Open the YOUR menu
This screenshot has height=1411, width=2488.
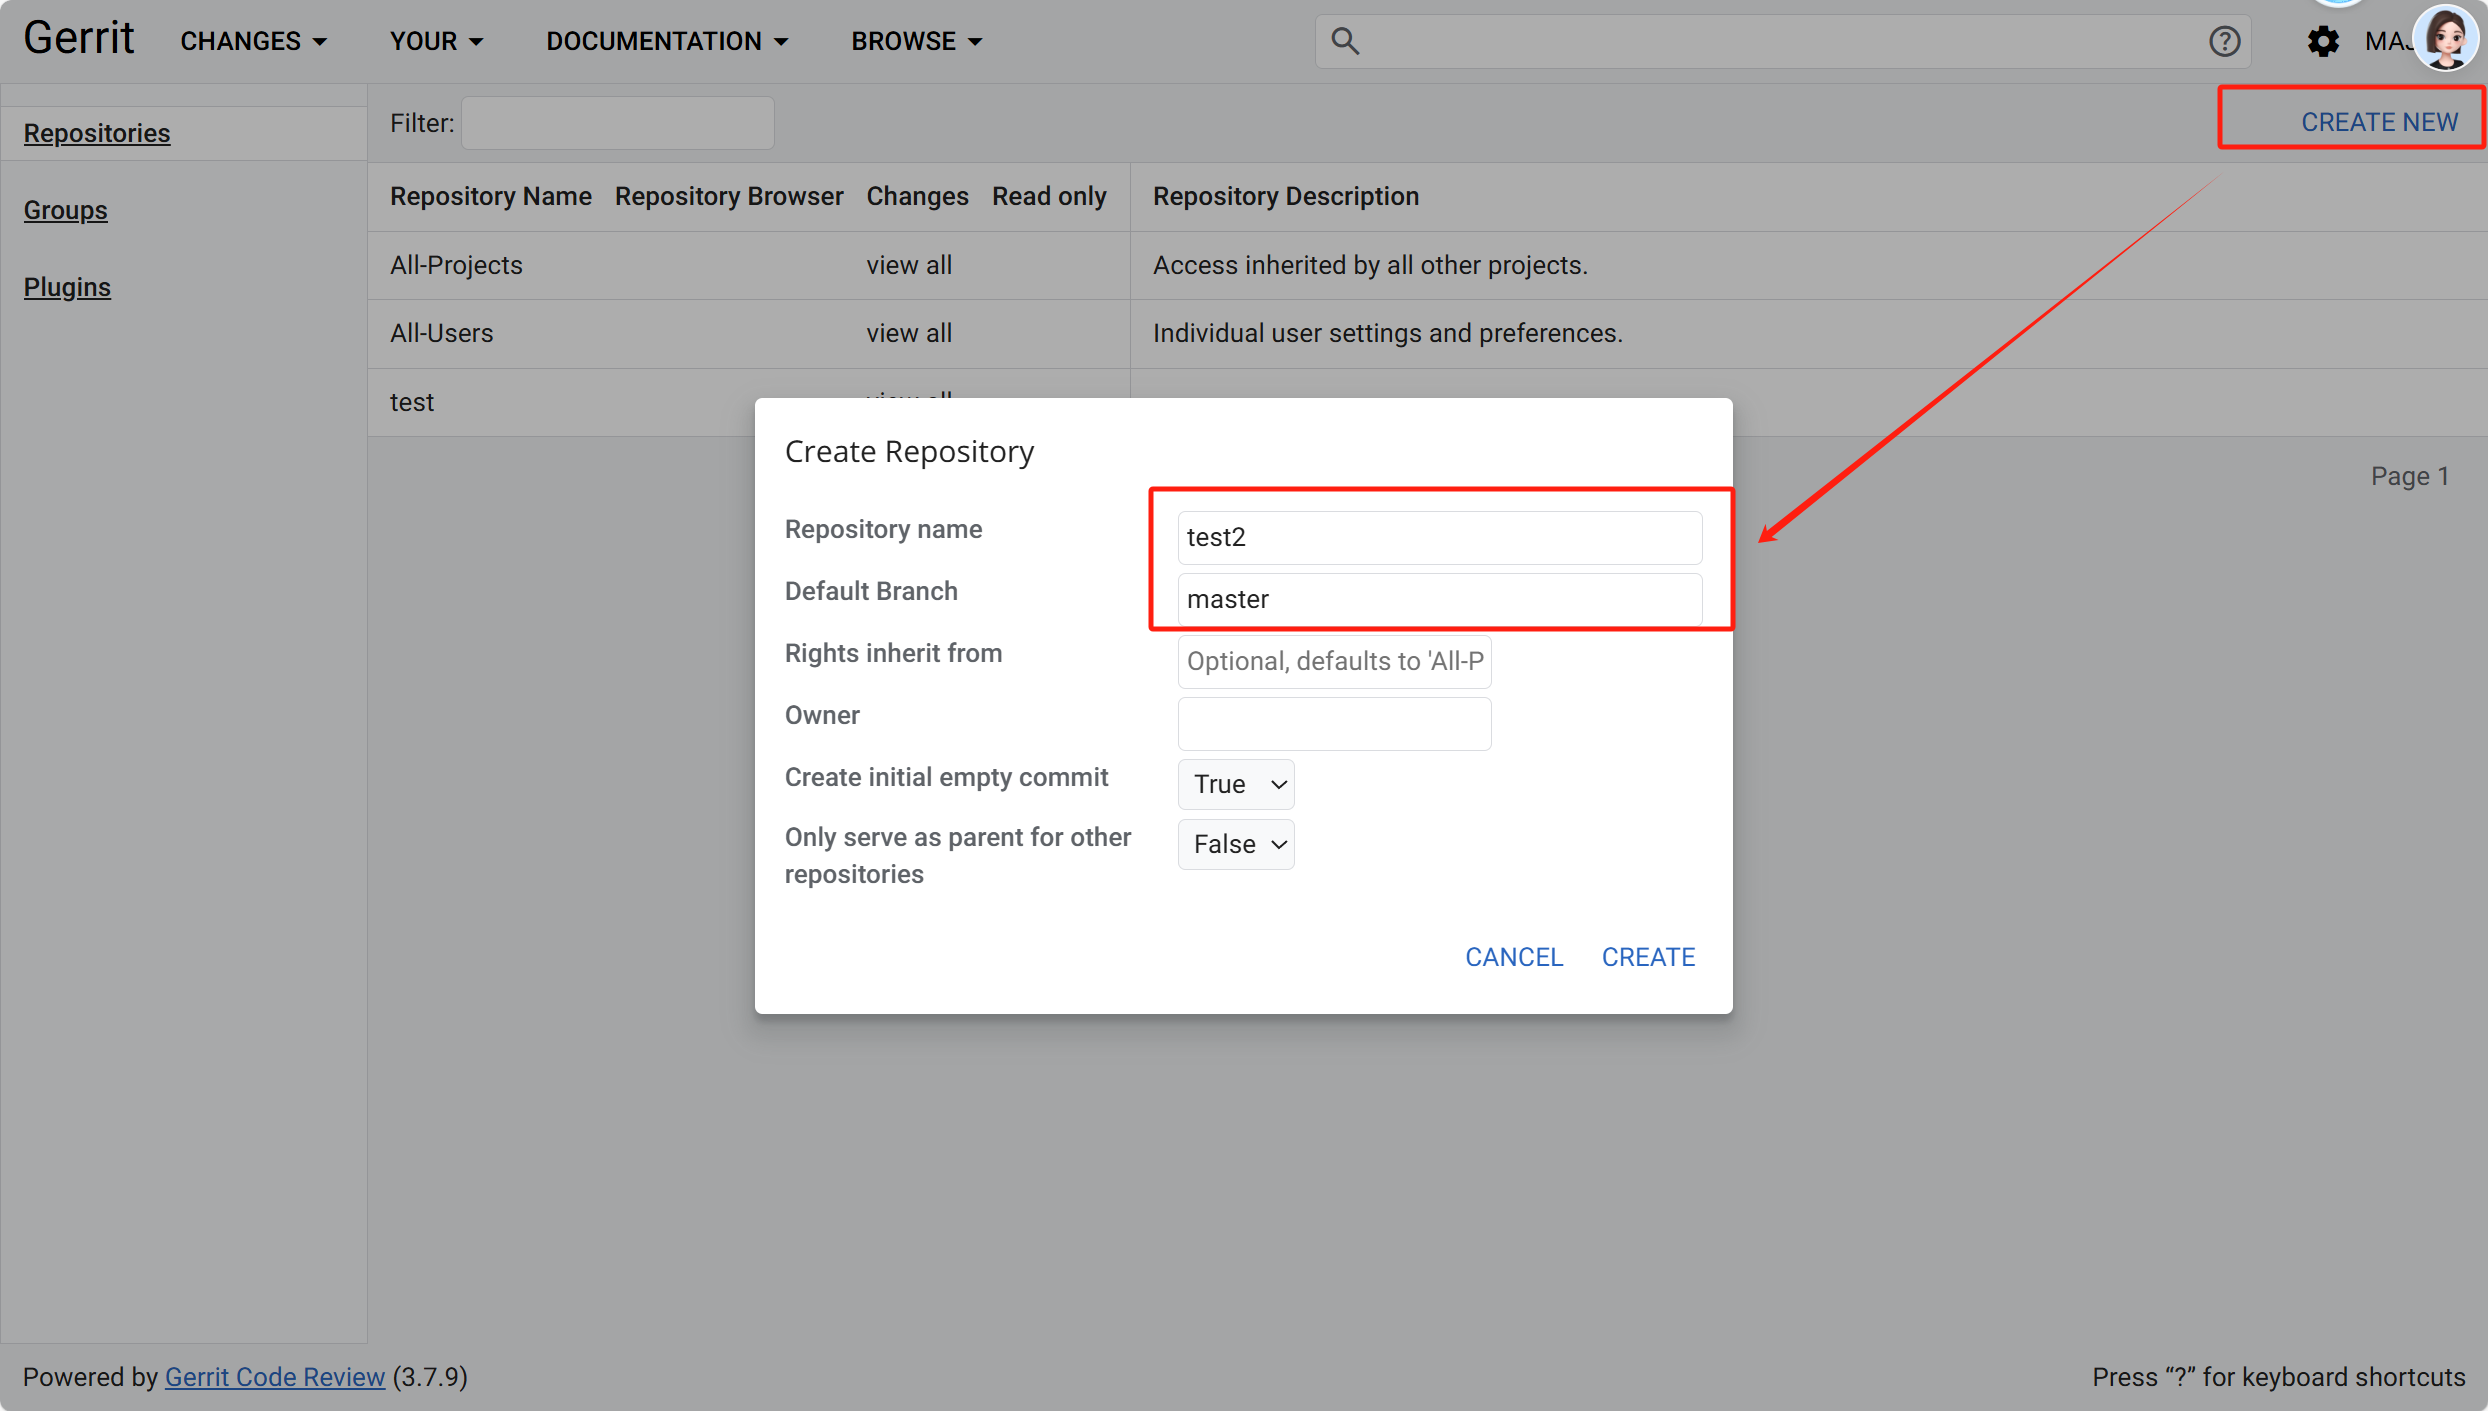436,41
